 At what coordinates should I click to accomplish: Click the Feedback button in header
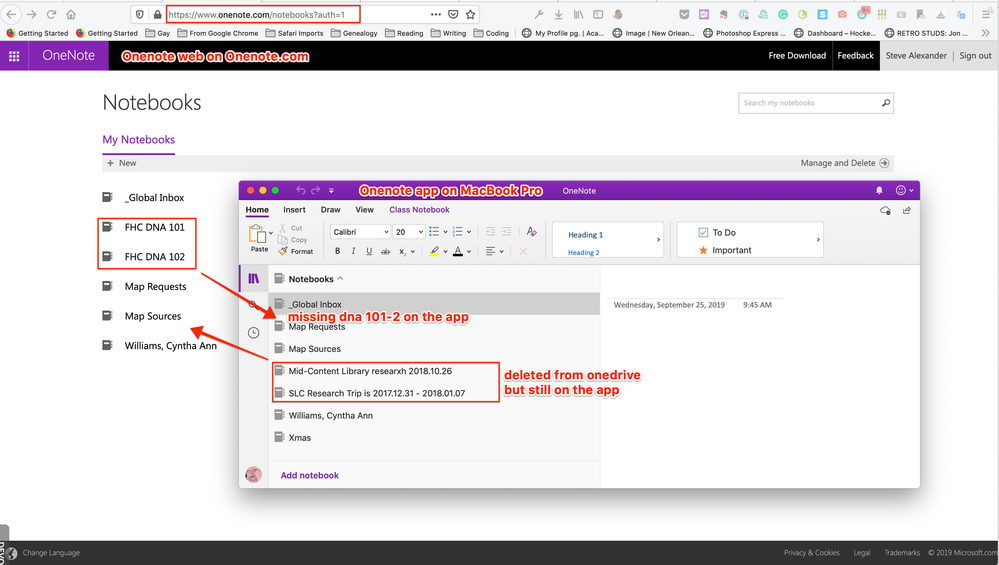point(856,55)
